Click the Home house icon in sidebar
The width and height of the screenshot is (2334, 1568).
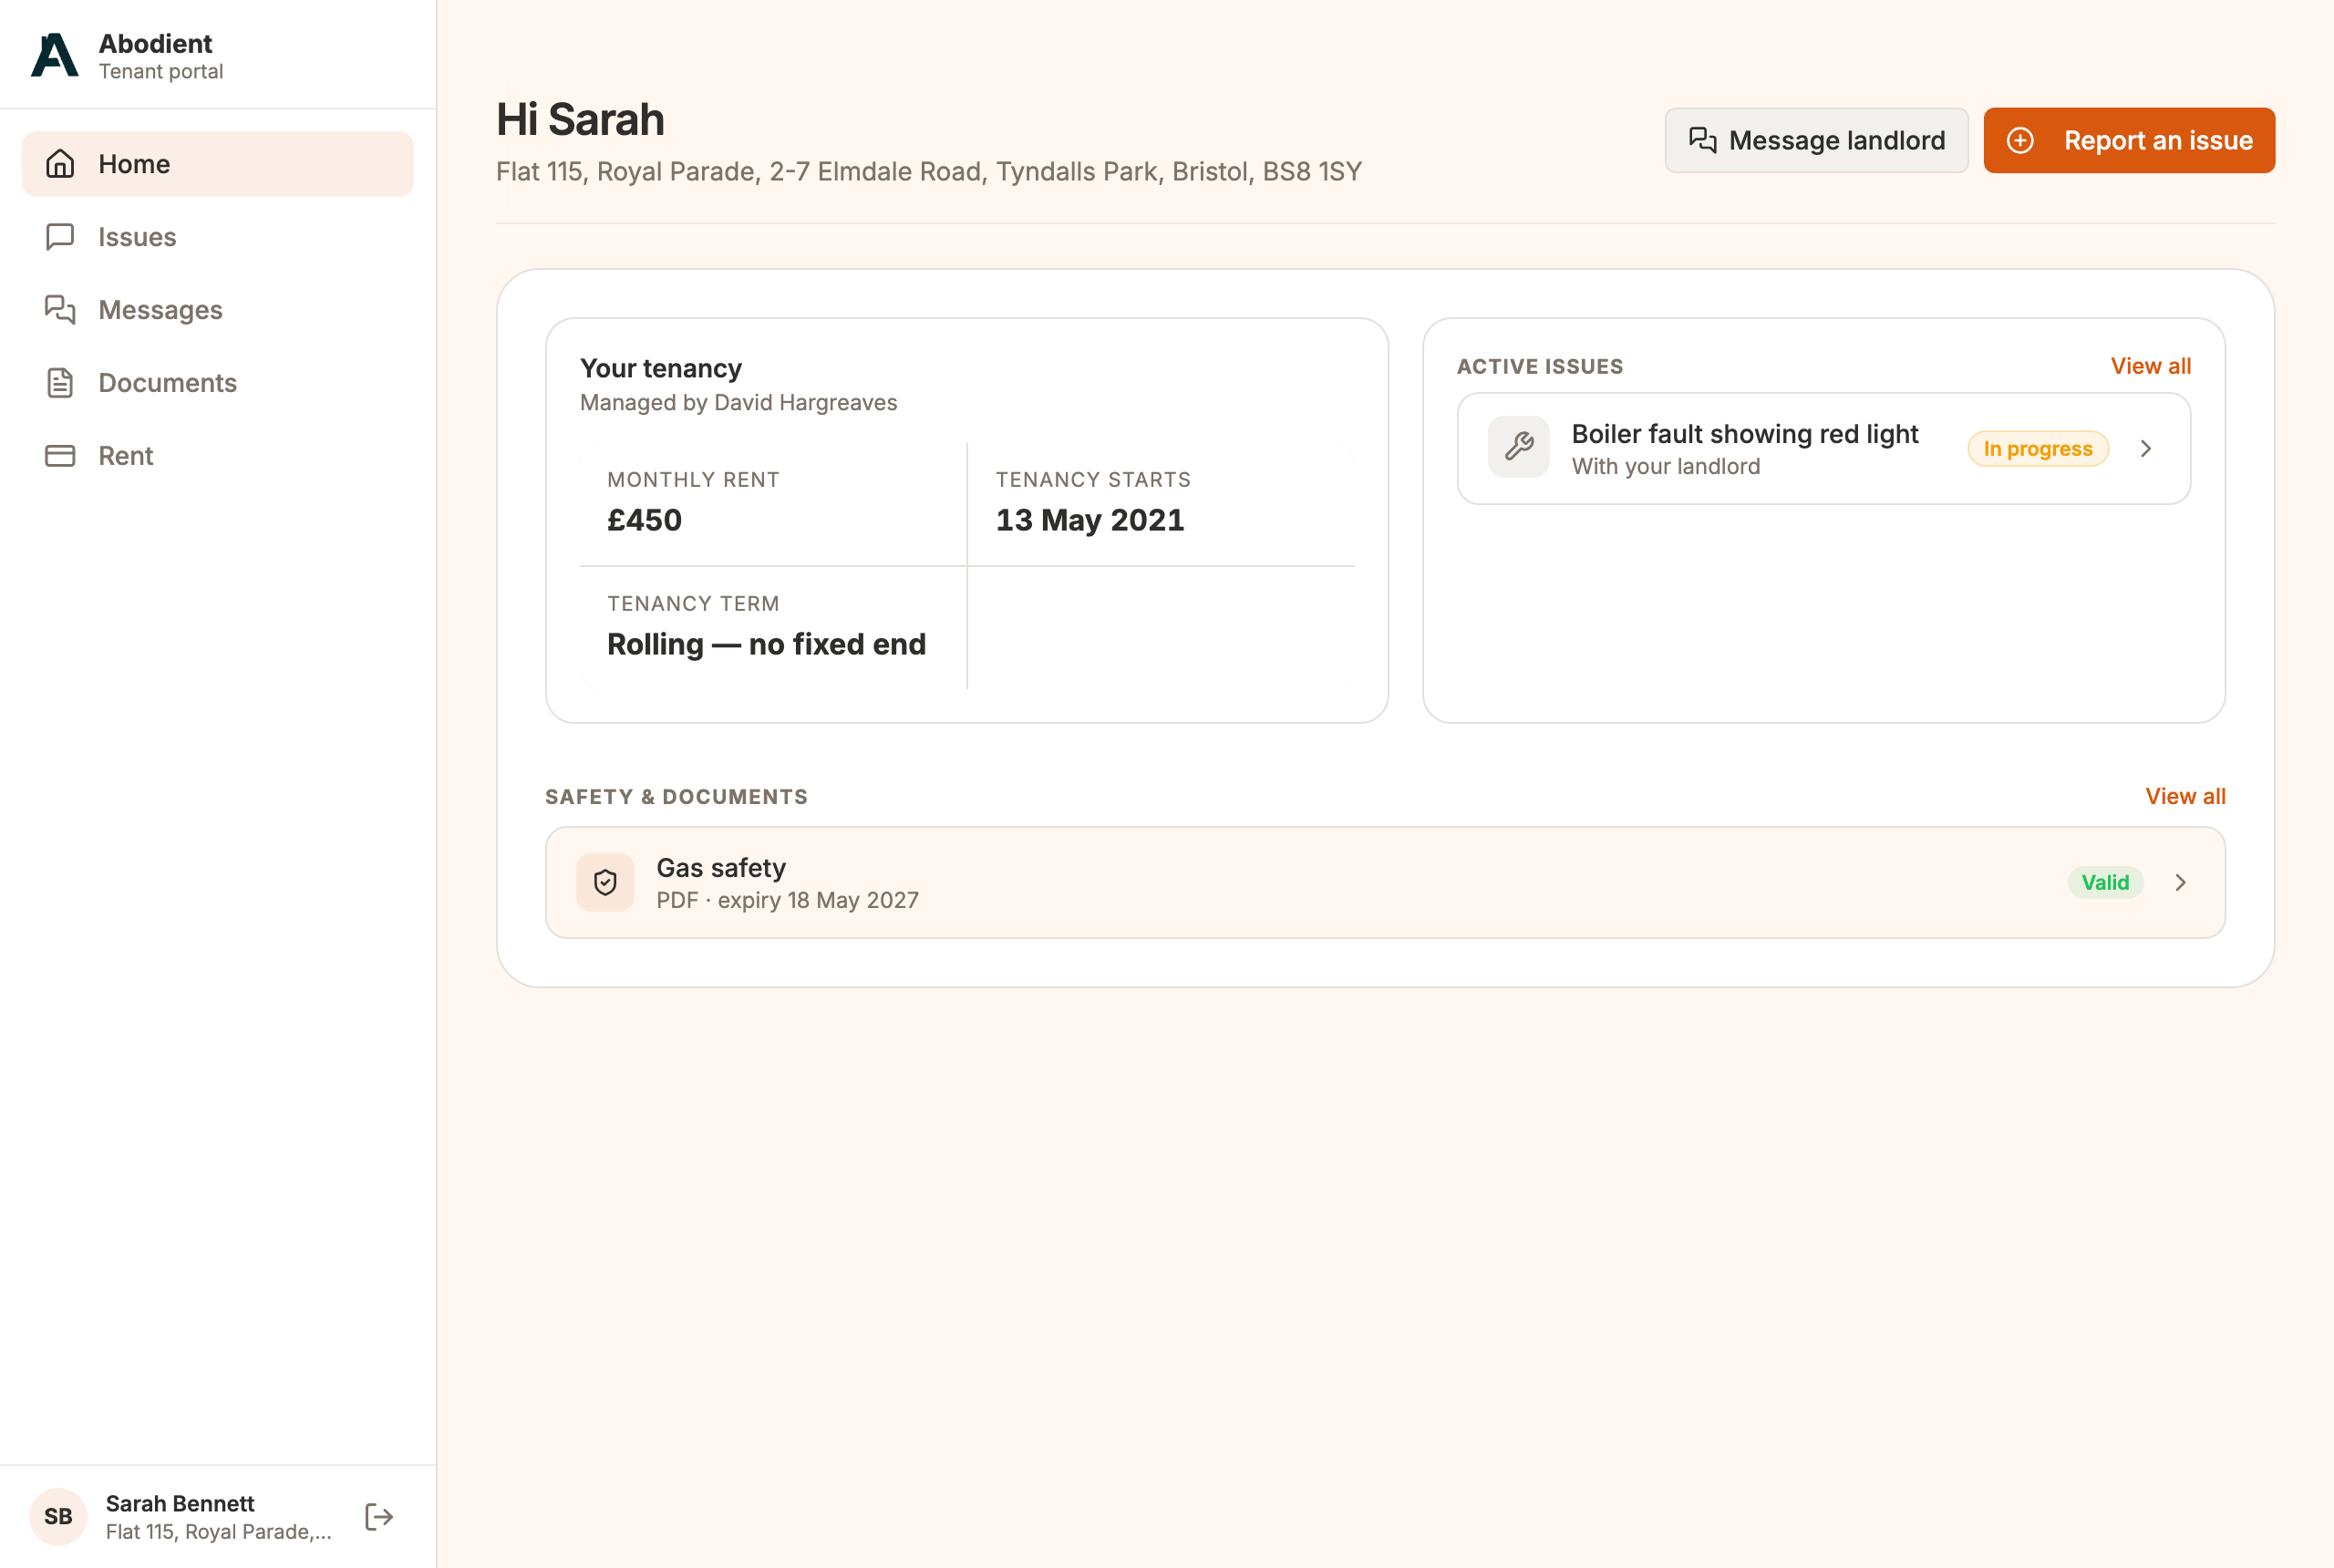(60, 163)
